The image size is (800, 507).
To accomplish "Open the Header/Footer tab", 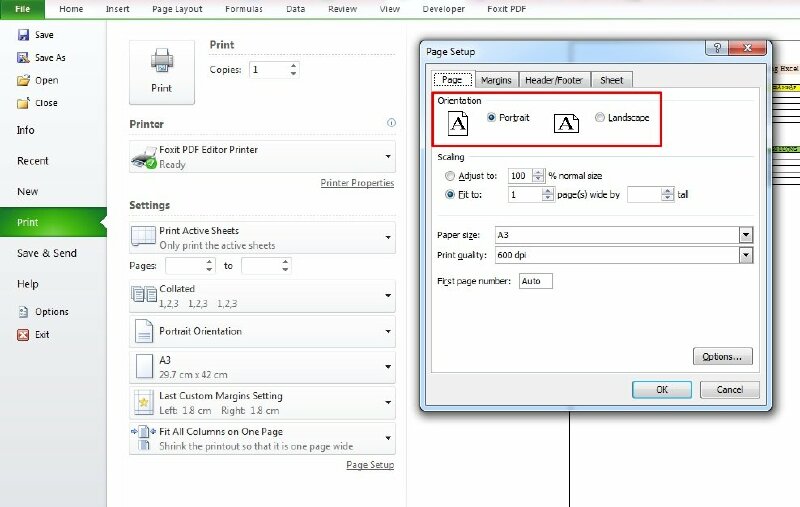I will point(555,80).
